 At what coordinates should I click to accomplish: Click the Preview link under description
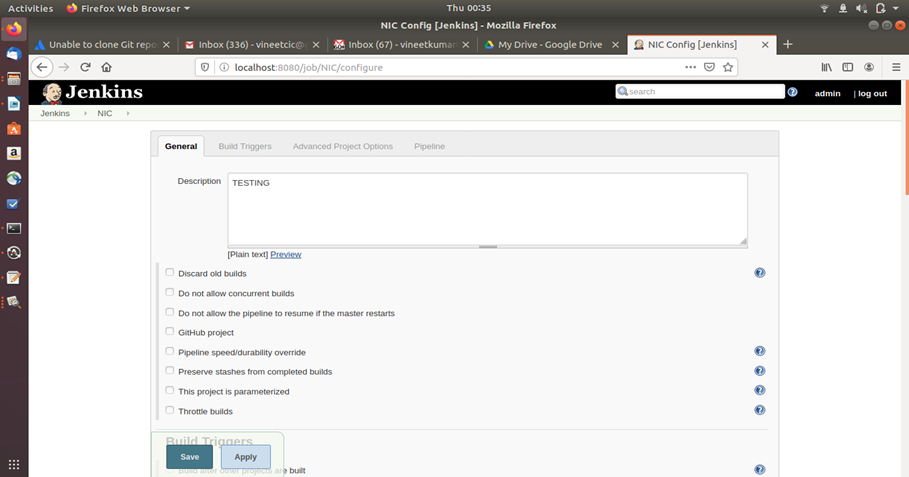click(x=286, y=254)
